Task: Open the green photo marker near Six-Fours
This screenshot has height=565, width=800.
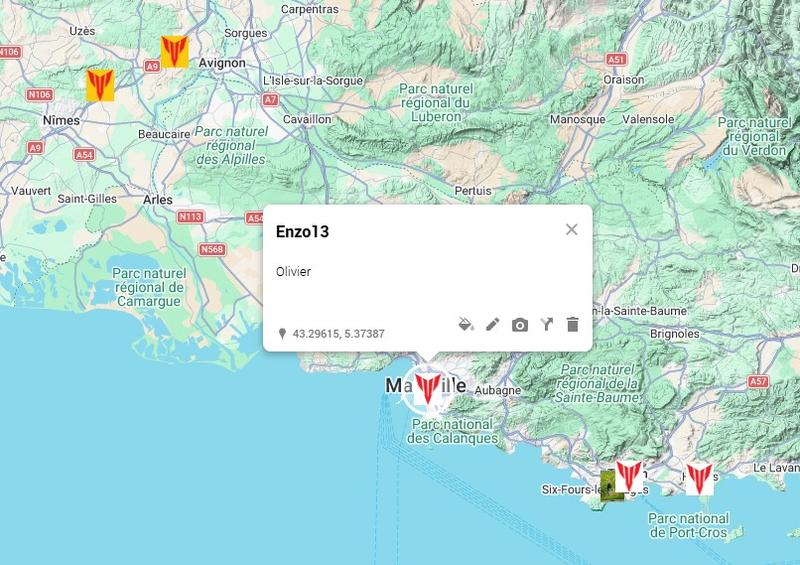Action: [608, 486]
